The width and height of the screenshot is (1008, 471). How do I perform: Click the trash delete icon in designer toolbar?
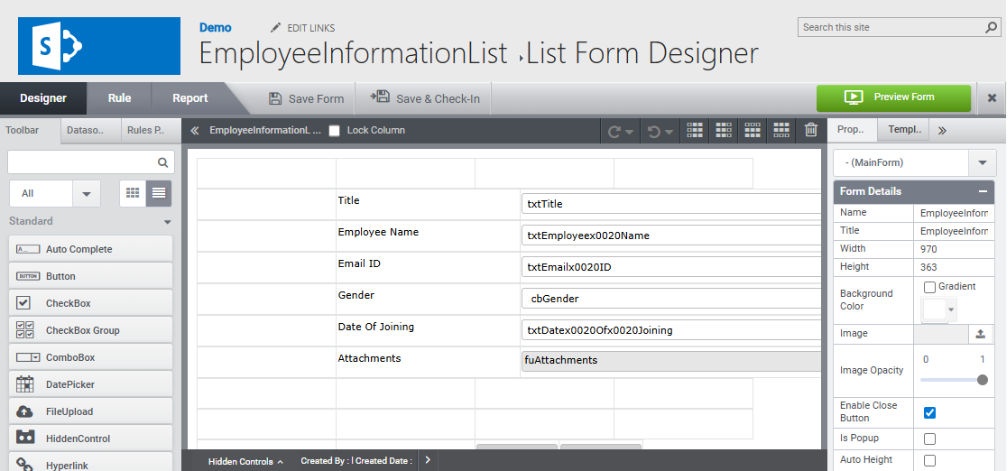811,130
